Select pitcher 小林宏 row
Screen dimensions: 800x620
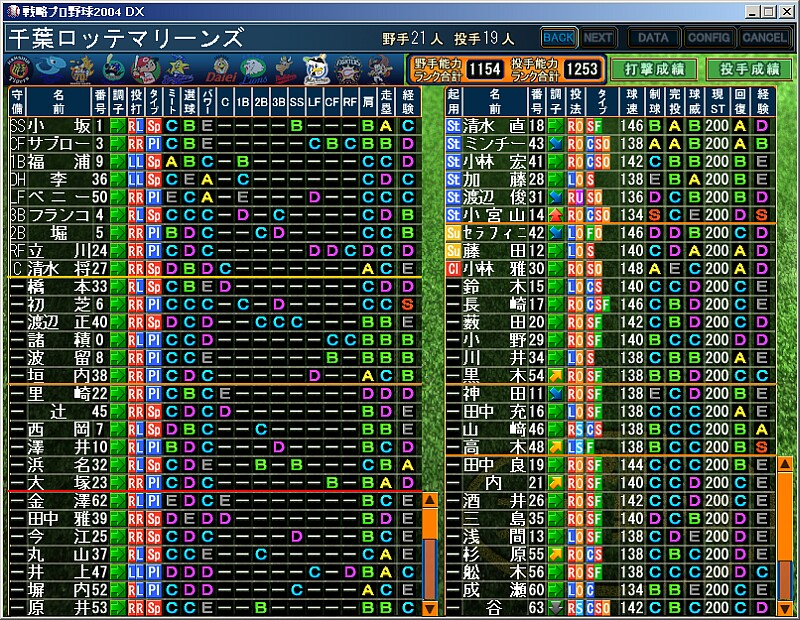coord(610,162)
